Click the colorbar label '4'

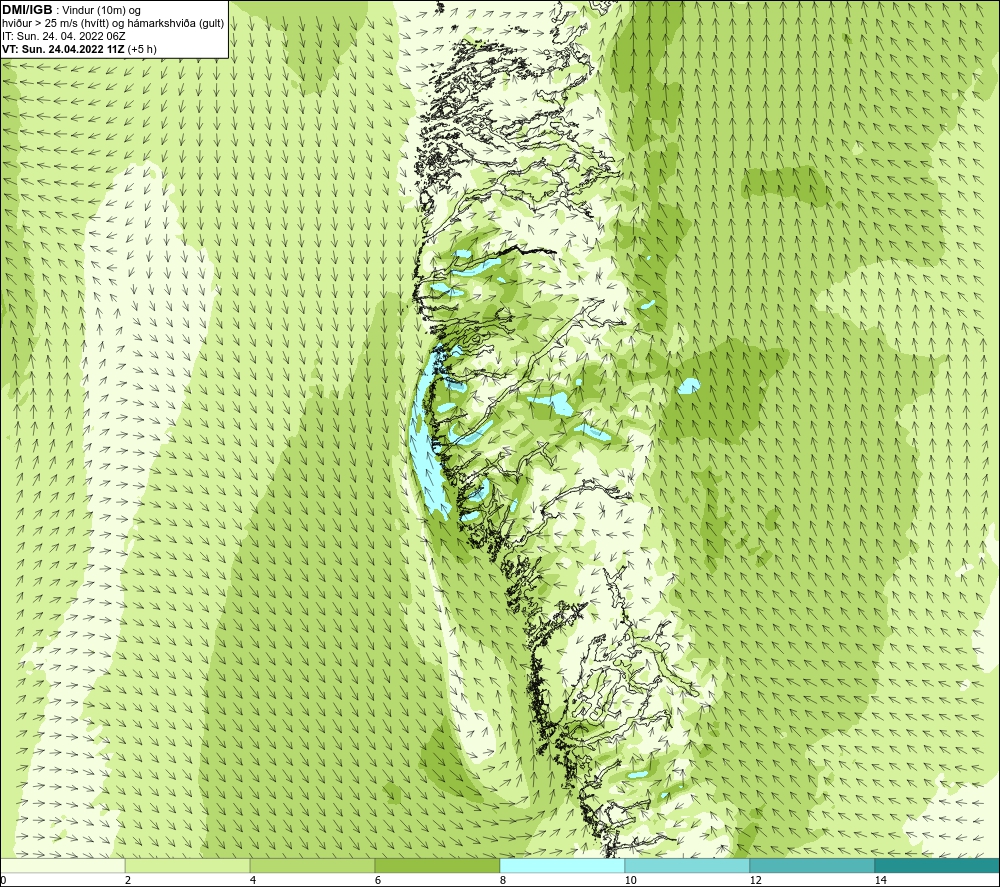253,881
